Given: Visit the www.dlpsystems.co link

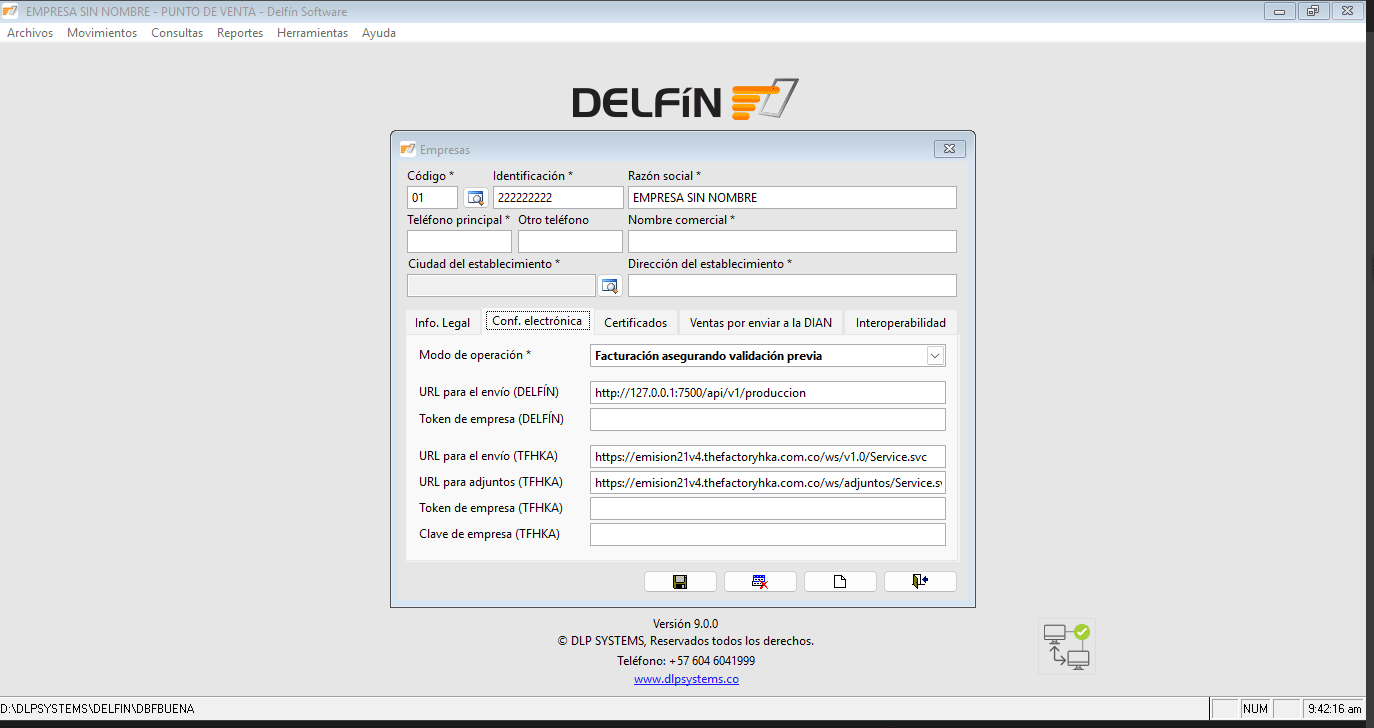Looking at the screenshot, I should 686,680.
